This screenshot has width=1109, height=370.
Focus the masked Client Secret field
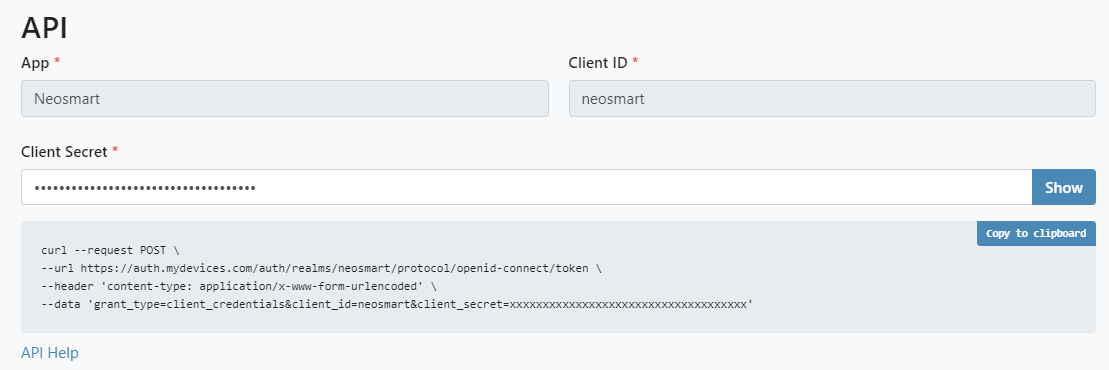527,187
